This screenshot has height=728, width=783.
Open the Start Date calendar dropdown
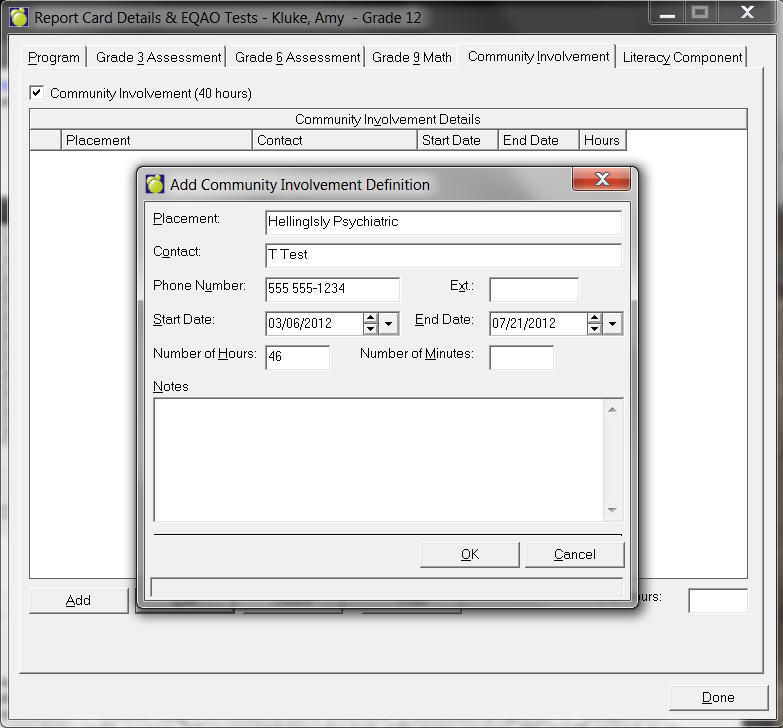[x=389, y=324]
